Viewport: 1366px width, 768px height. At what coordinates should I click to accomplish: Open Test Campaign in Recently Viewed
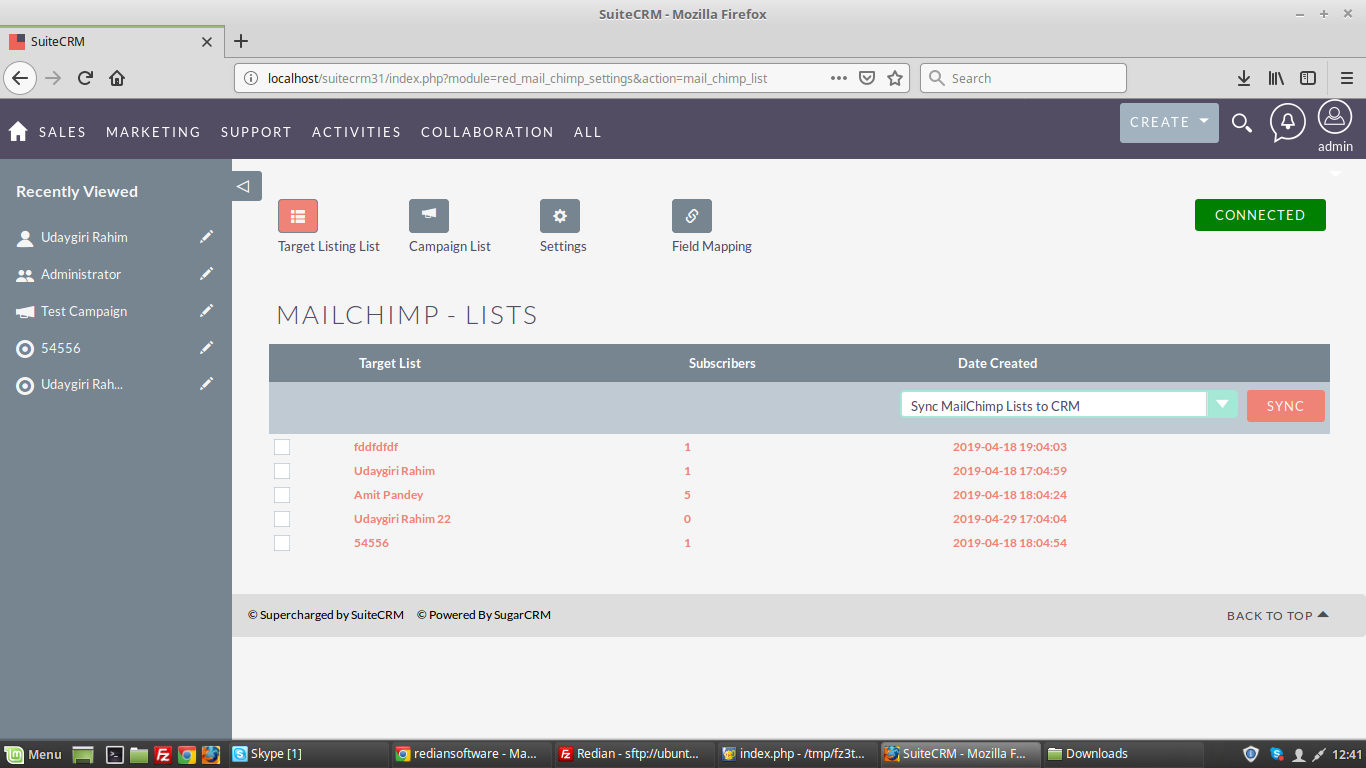pyautogui.click(x=84, y=311)
